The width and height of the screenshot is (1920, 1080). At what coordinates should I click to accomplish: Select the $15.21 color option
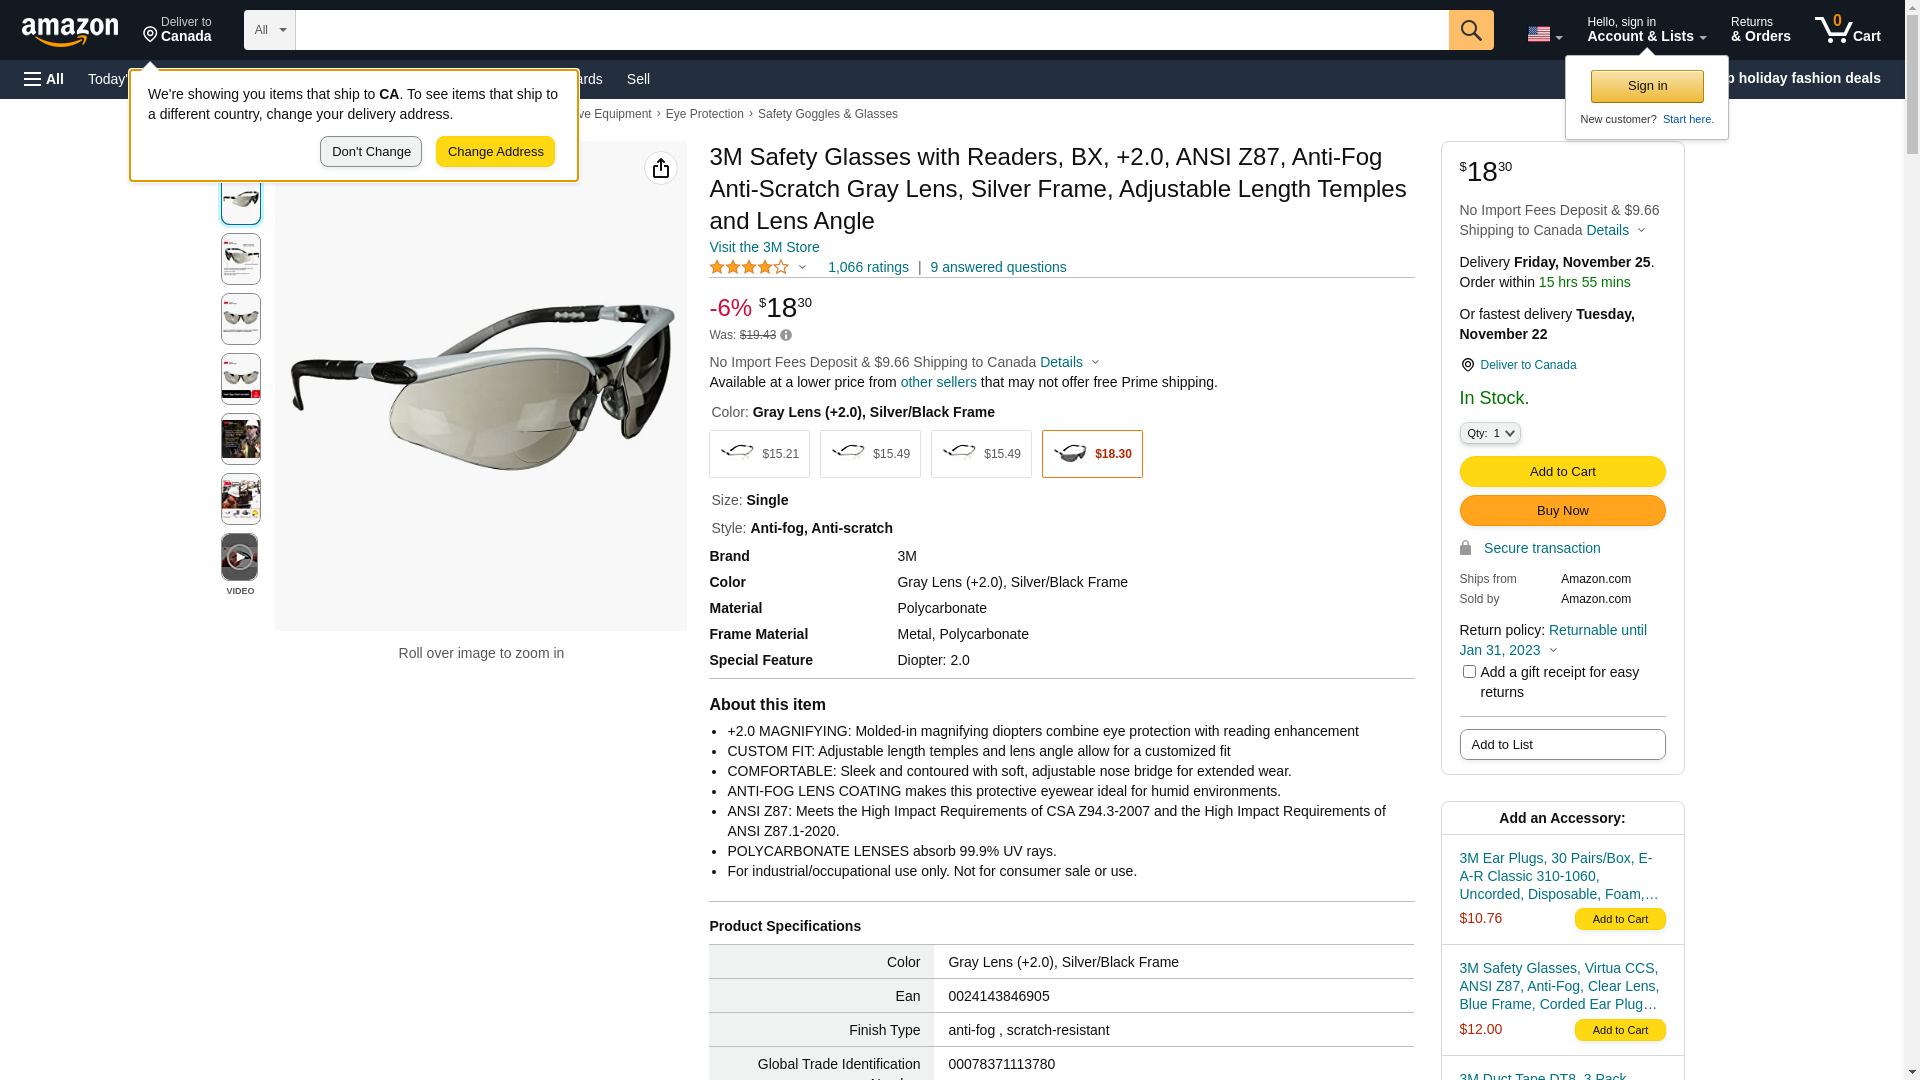coord(759,454)
